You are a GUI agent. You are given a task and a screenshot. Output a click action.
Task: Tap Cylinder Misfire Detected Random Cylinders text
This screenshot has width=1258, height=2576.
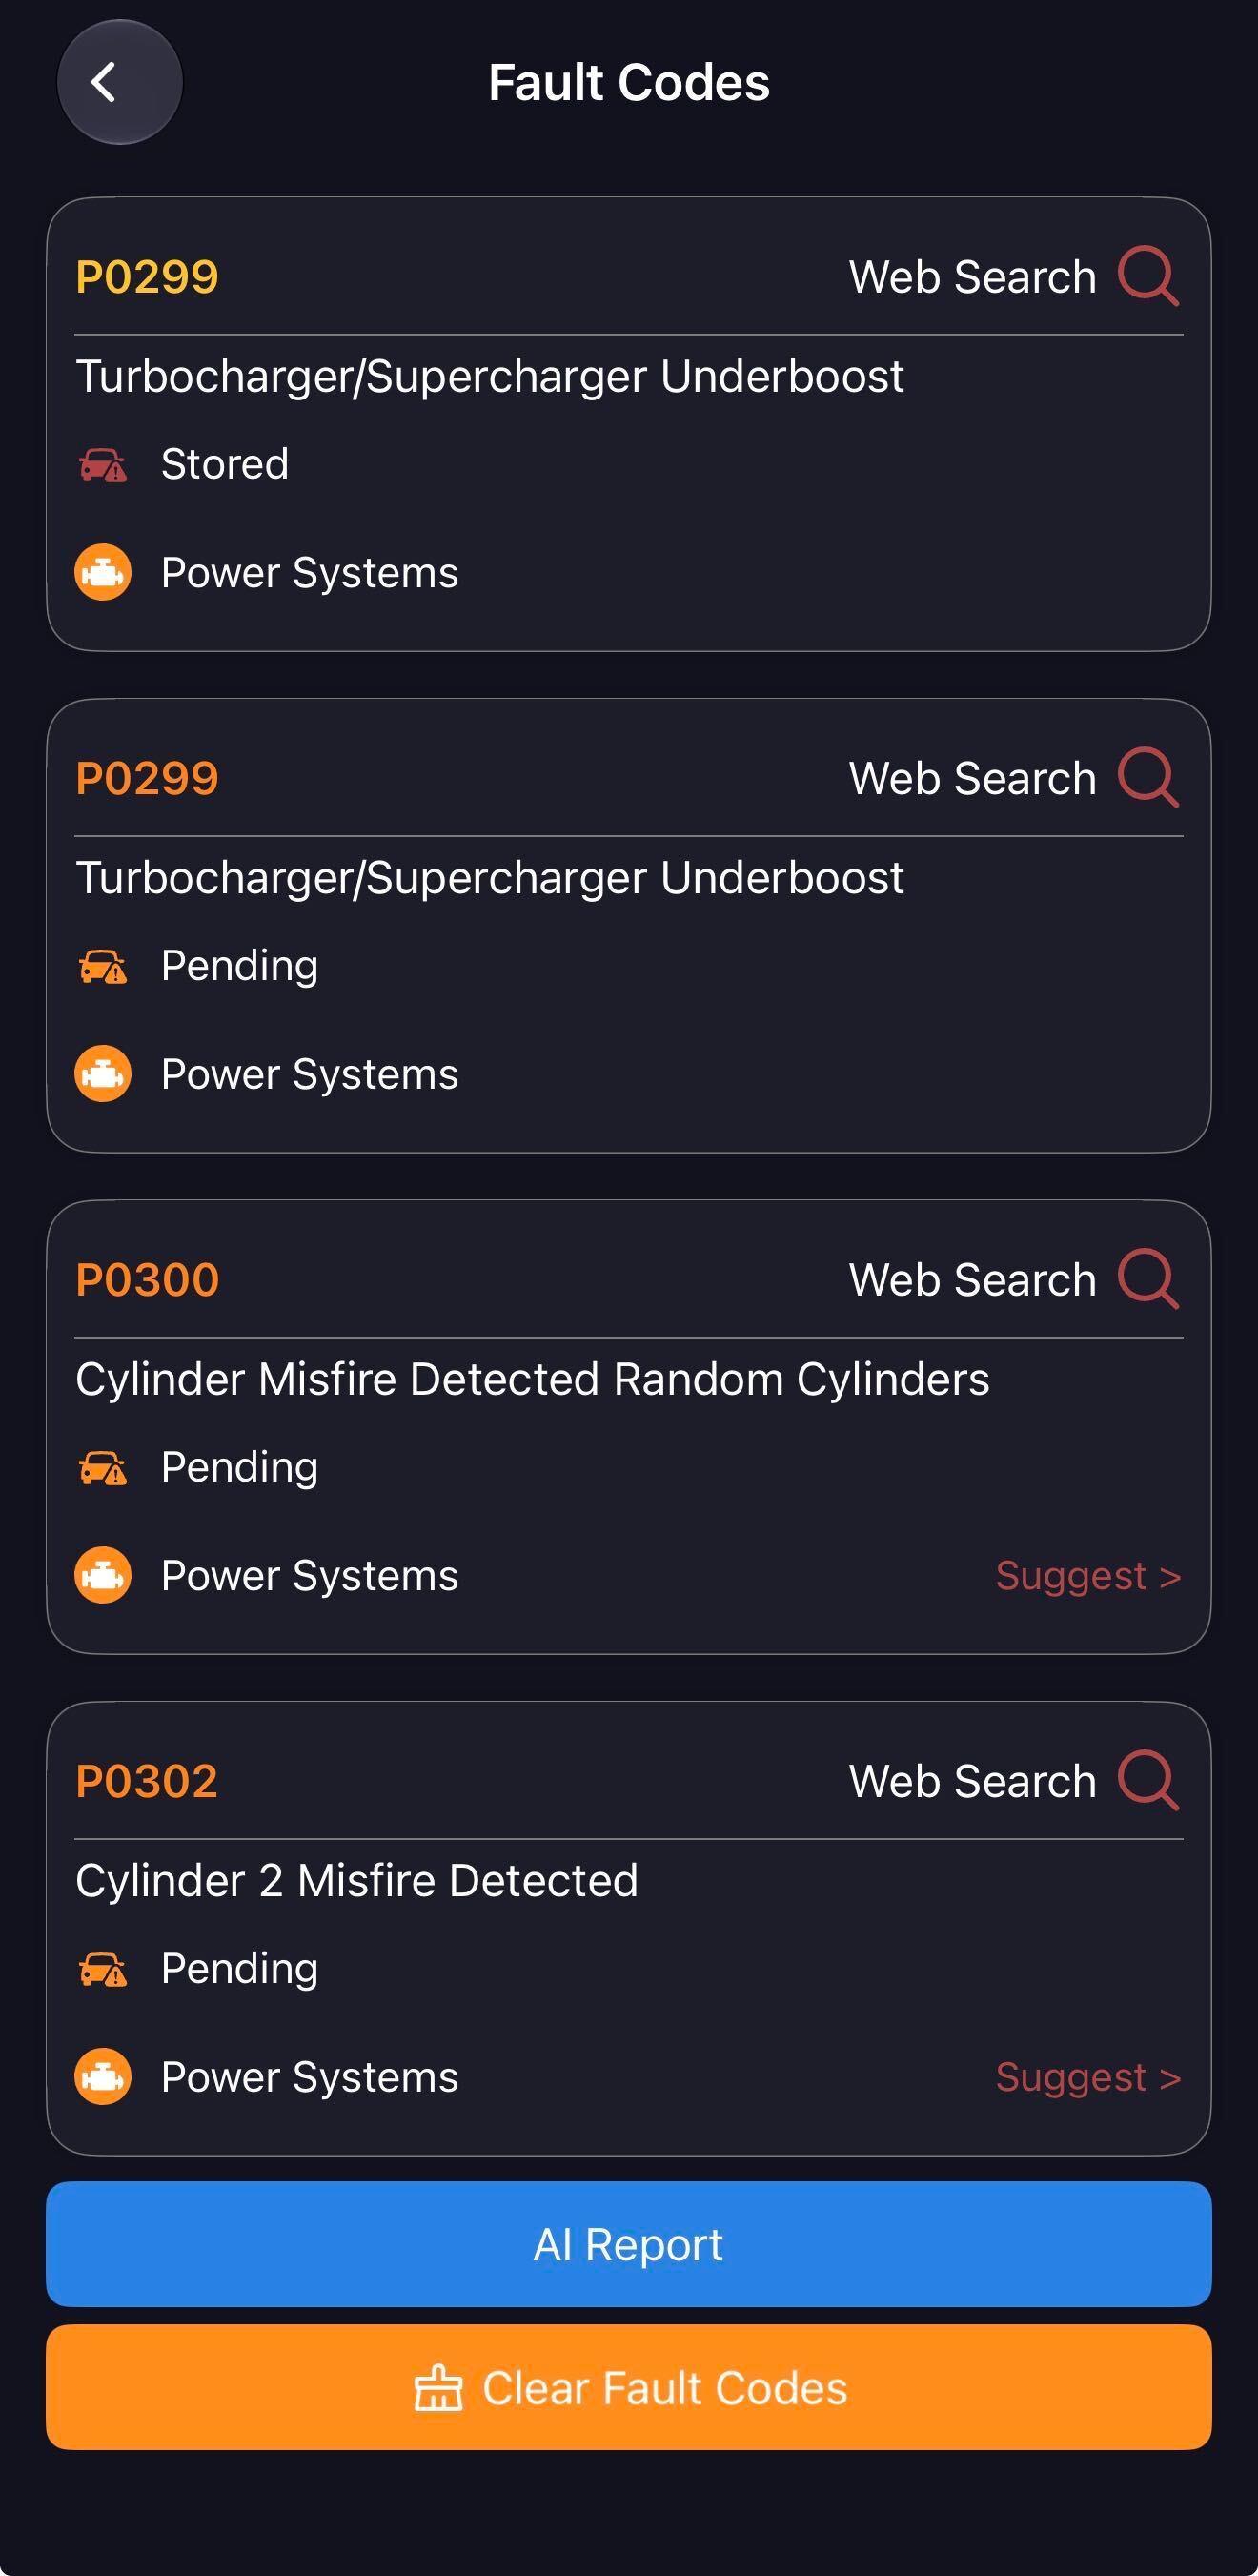pos(532,1379)
